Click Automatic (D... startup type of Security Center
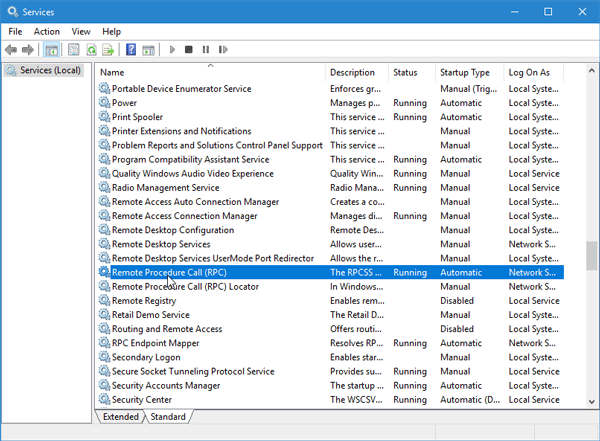The image size is (600, 441). [470, 400]
